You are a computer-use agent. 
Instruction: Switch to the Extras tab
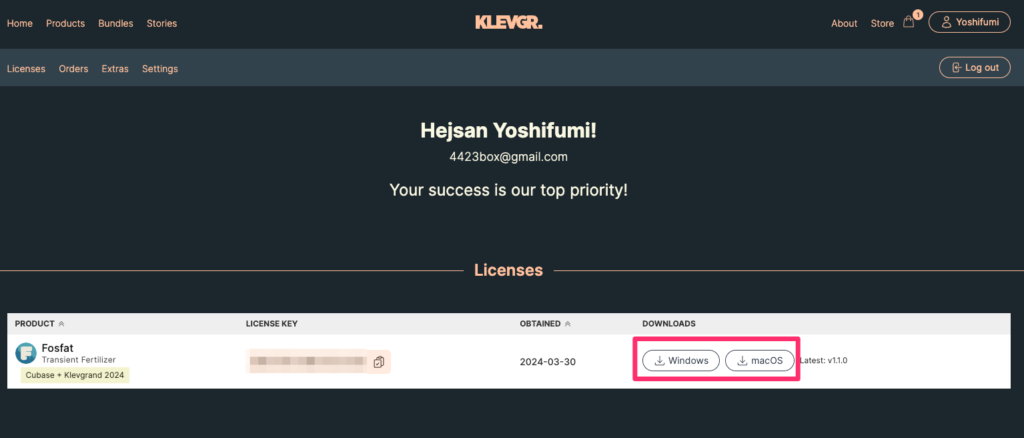pos(115,69)
